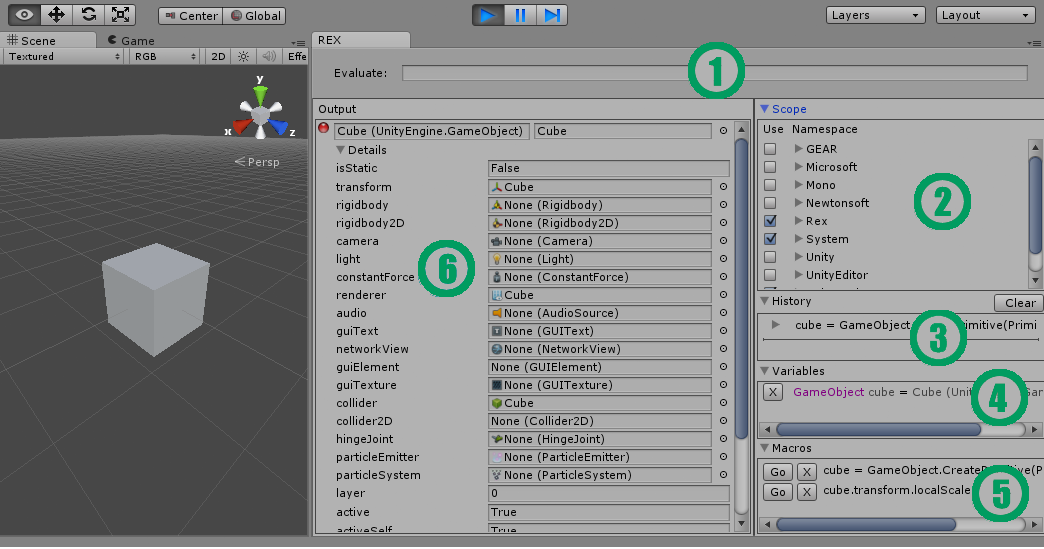Screen dimensions: 1044x549
Task: Expand the Rex namespace tree
Action: pos(798,221)
